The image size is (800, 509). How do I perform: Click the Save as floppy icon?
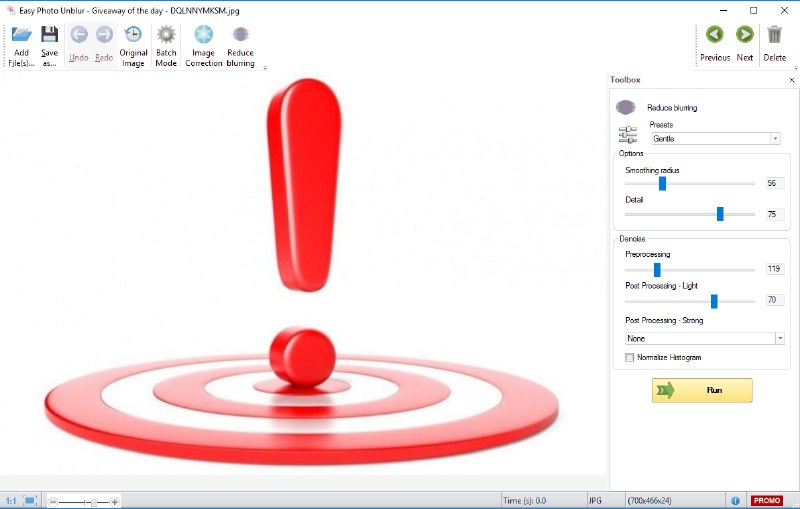(x=49, y=34)
